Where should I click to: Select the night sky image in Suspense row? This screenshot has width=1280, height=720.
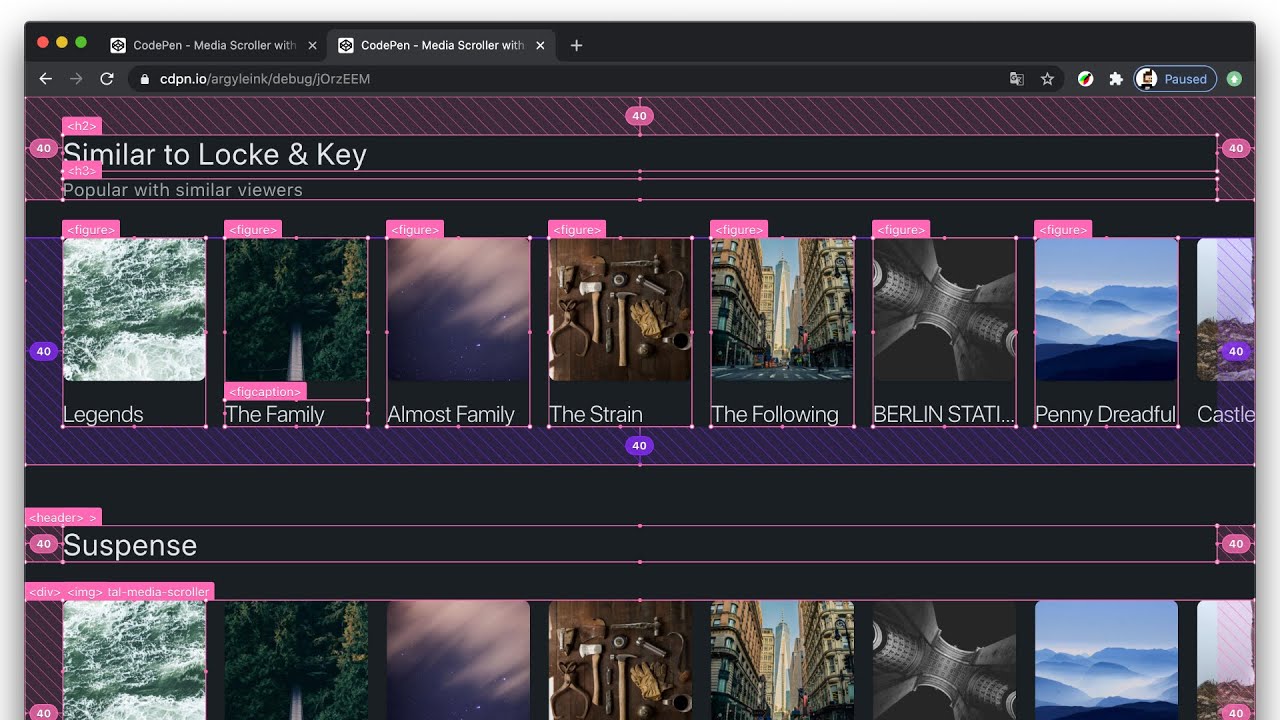(x=458, y=660)
